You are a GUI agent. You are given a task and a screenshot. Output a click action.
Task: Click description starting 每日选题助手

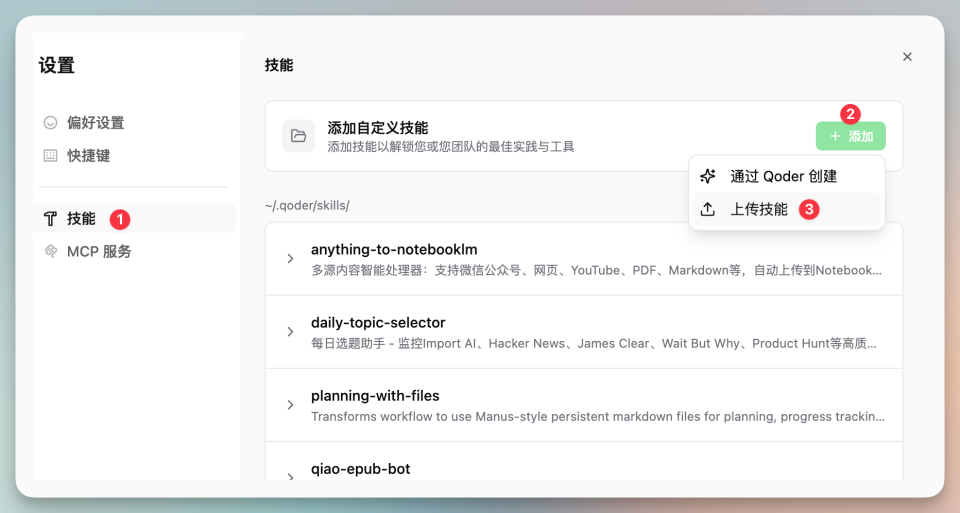tap(593, 343)
